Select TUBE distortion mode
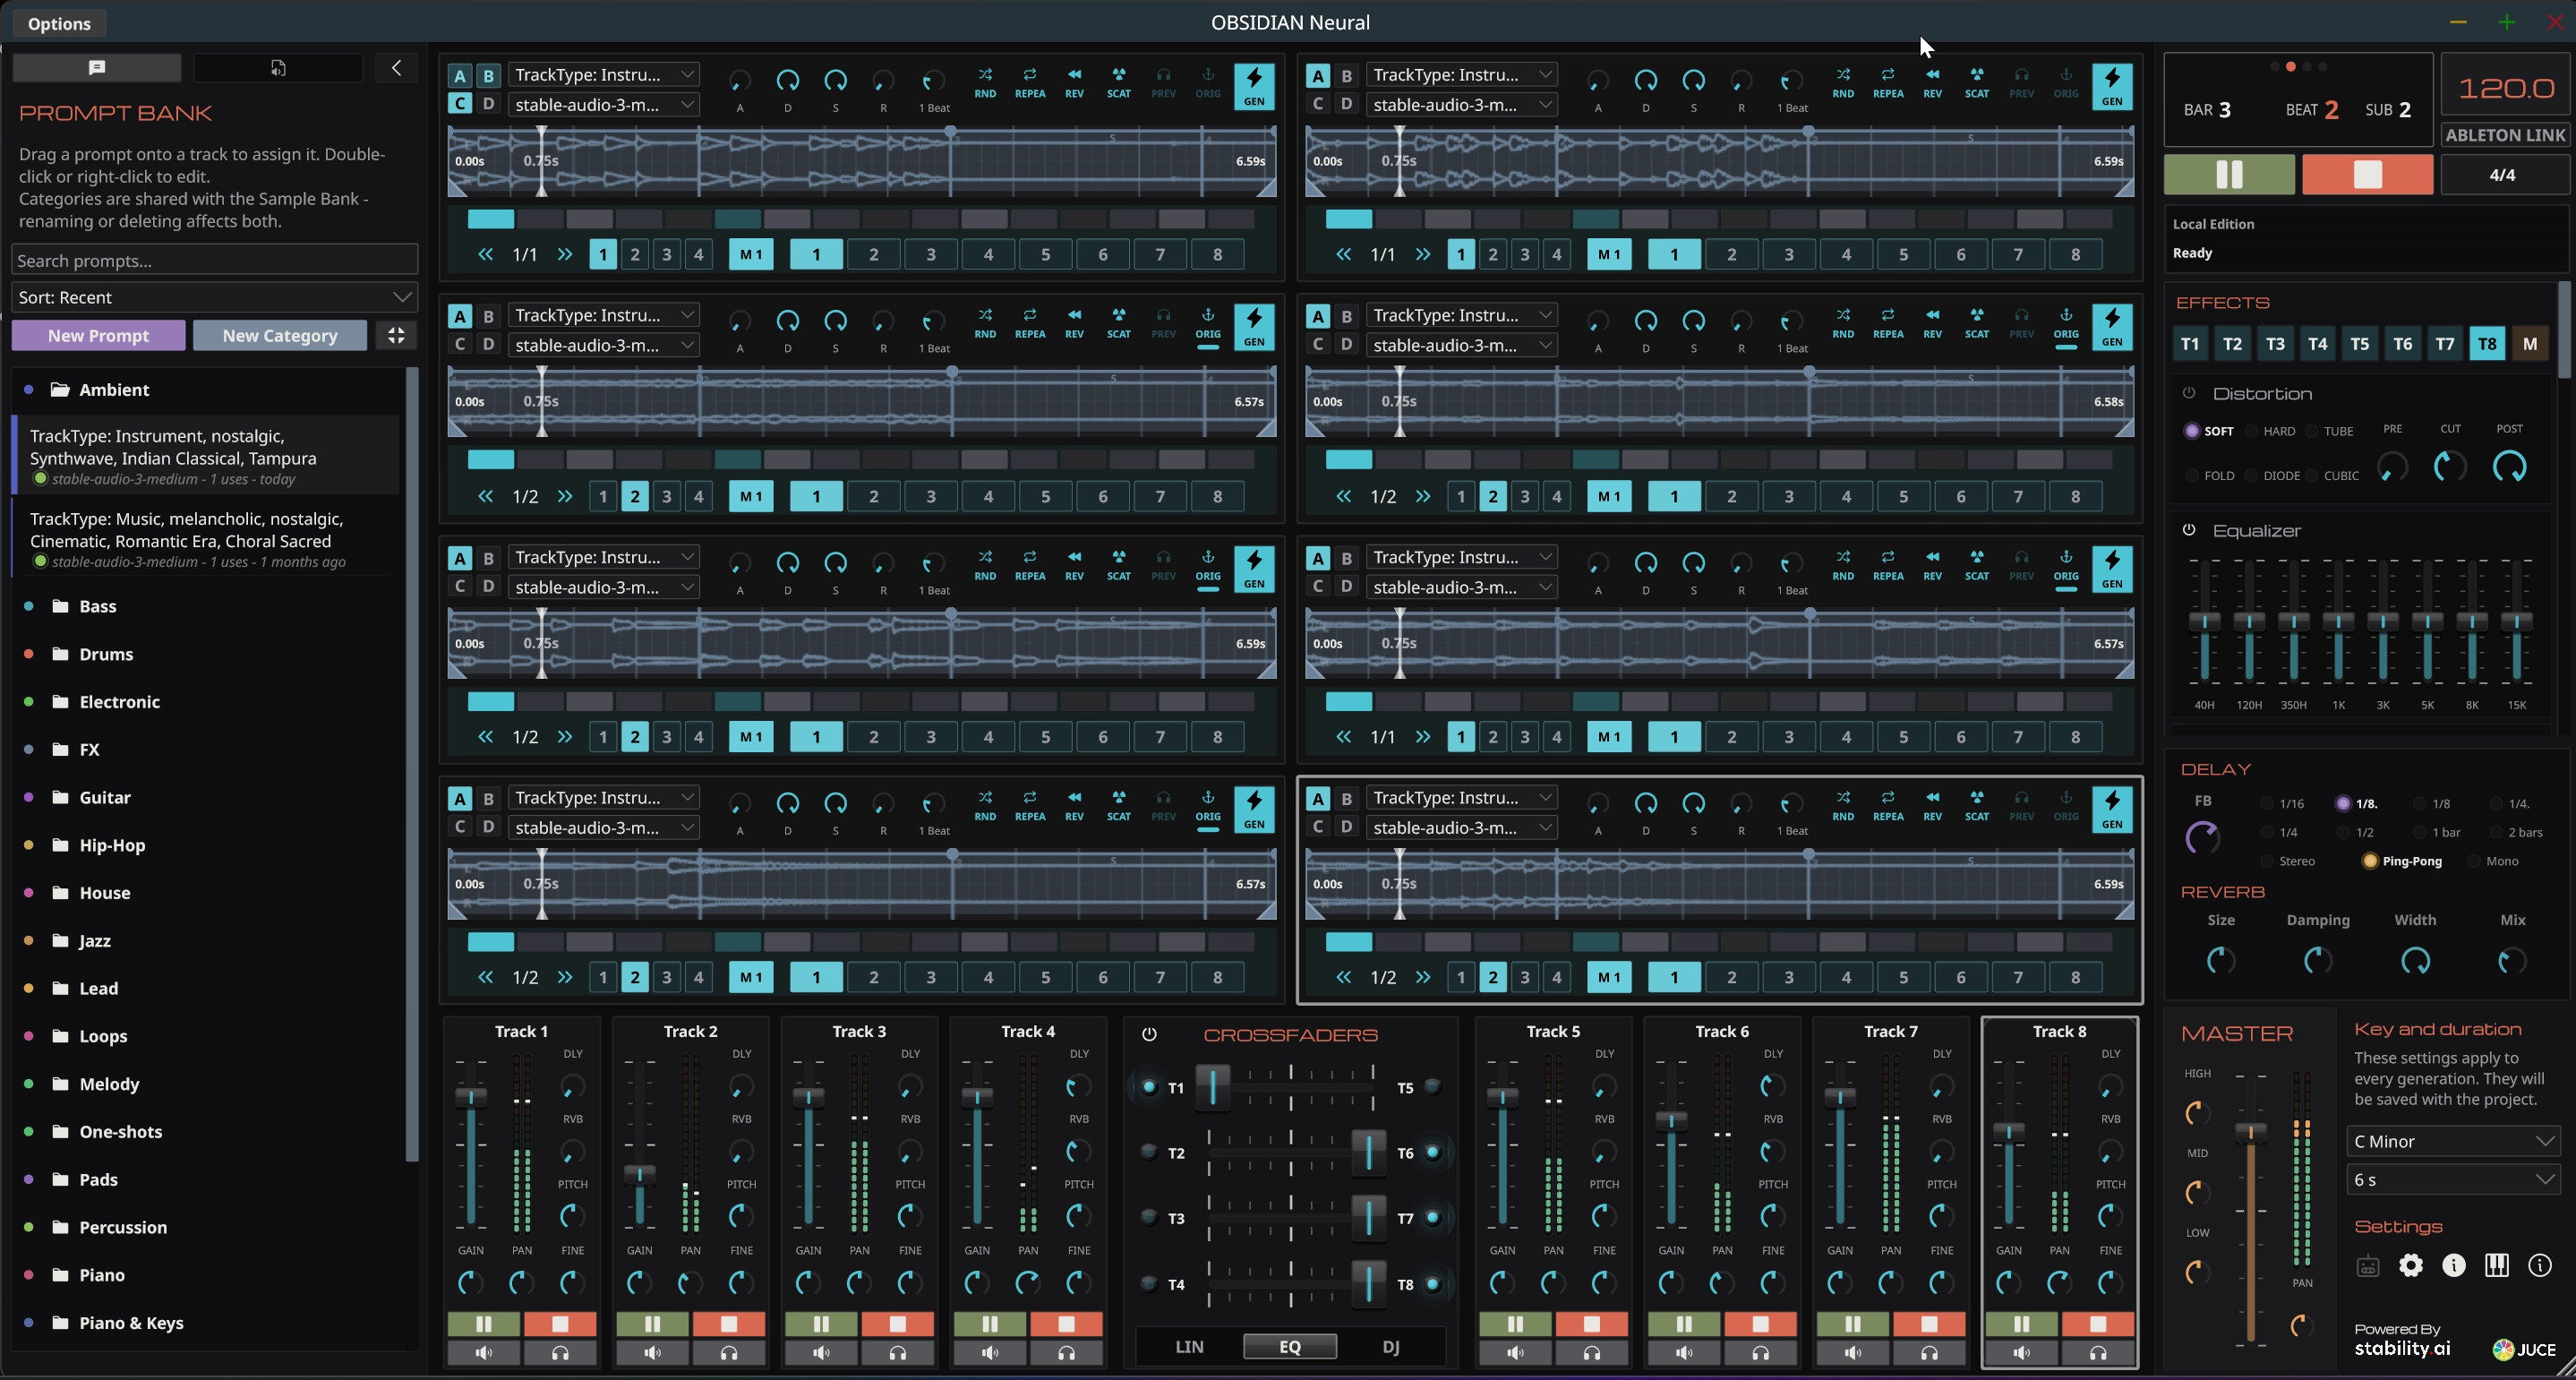Viewport: 2576px width, 1380px height. [x=2328, y=431]
